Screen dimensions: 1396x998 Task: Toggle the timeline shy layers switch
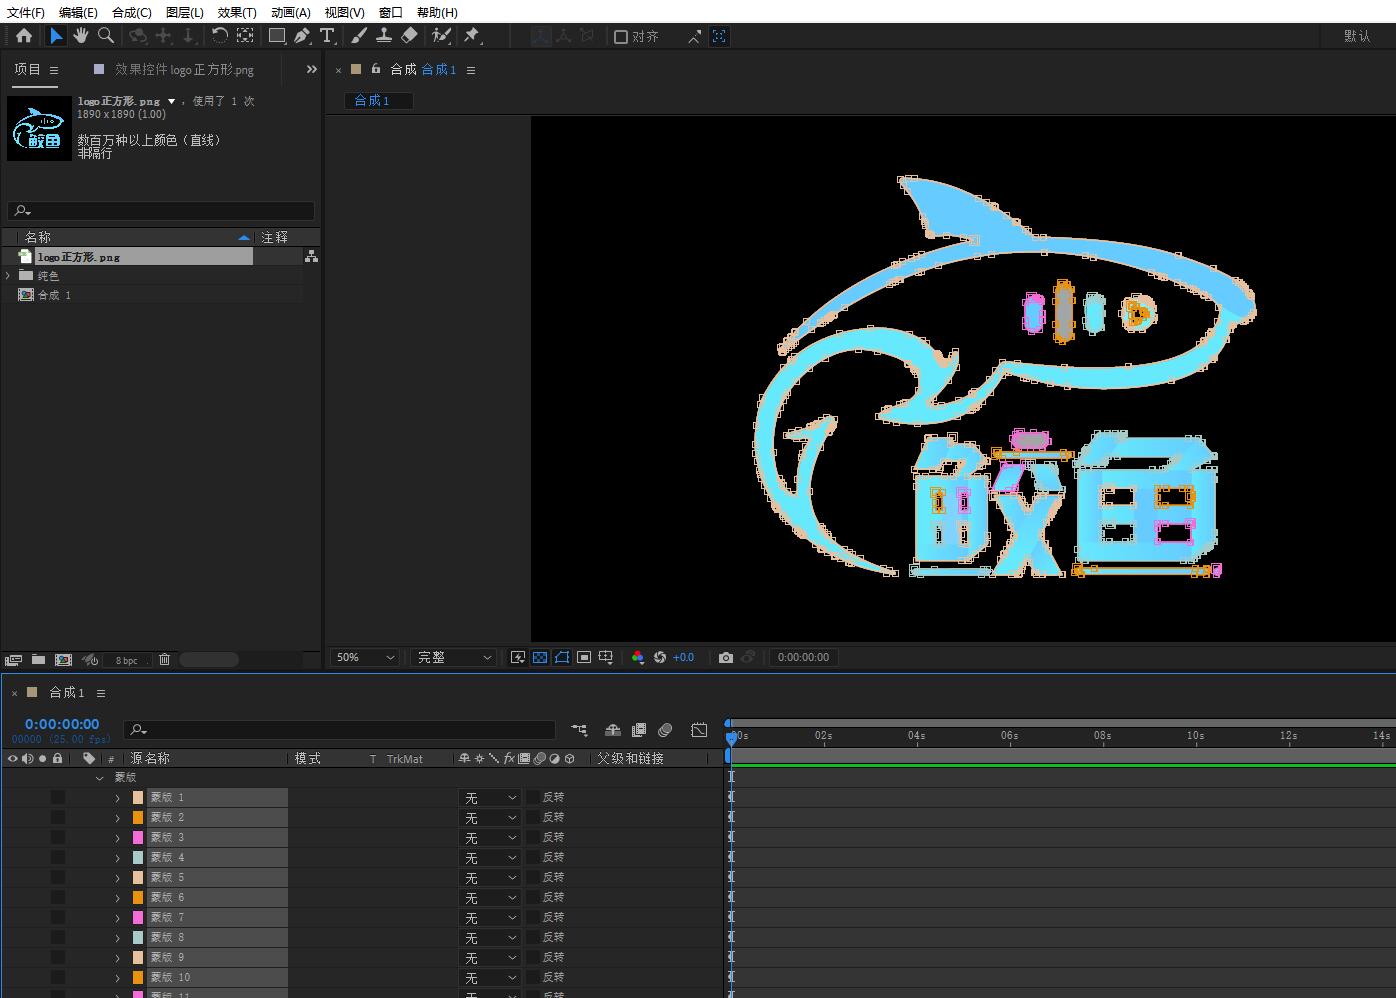click(613, 730)
